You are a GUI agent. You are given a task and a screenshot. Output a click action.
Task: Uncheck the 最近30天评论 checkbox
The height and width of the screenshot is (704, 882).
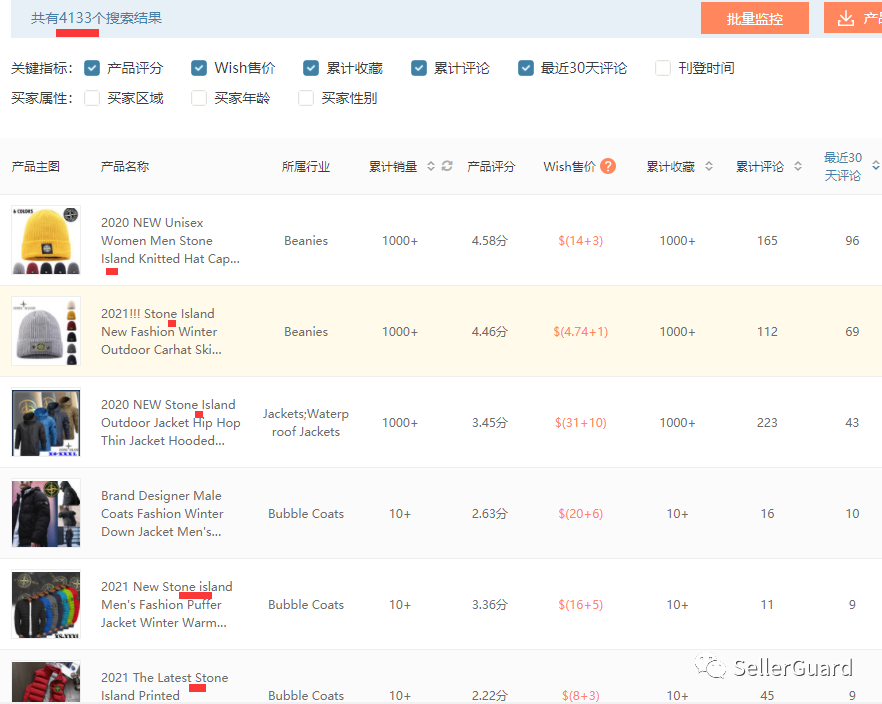pos(526,68)
